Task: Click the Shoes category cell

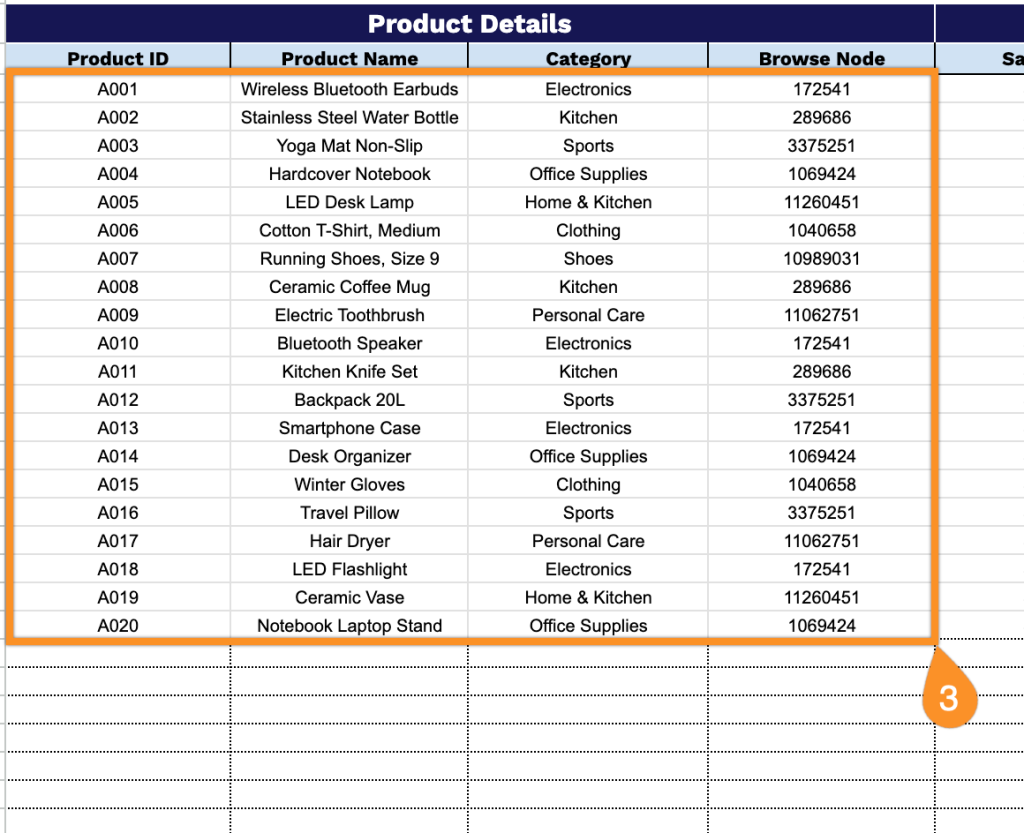Action: pos(588,259)
